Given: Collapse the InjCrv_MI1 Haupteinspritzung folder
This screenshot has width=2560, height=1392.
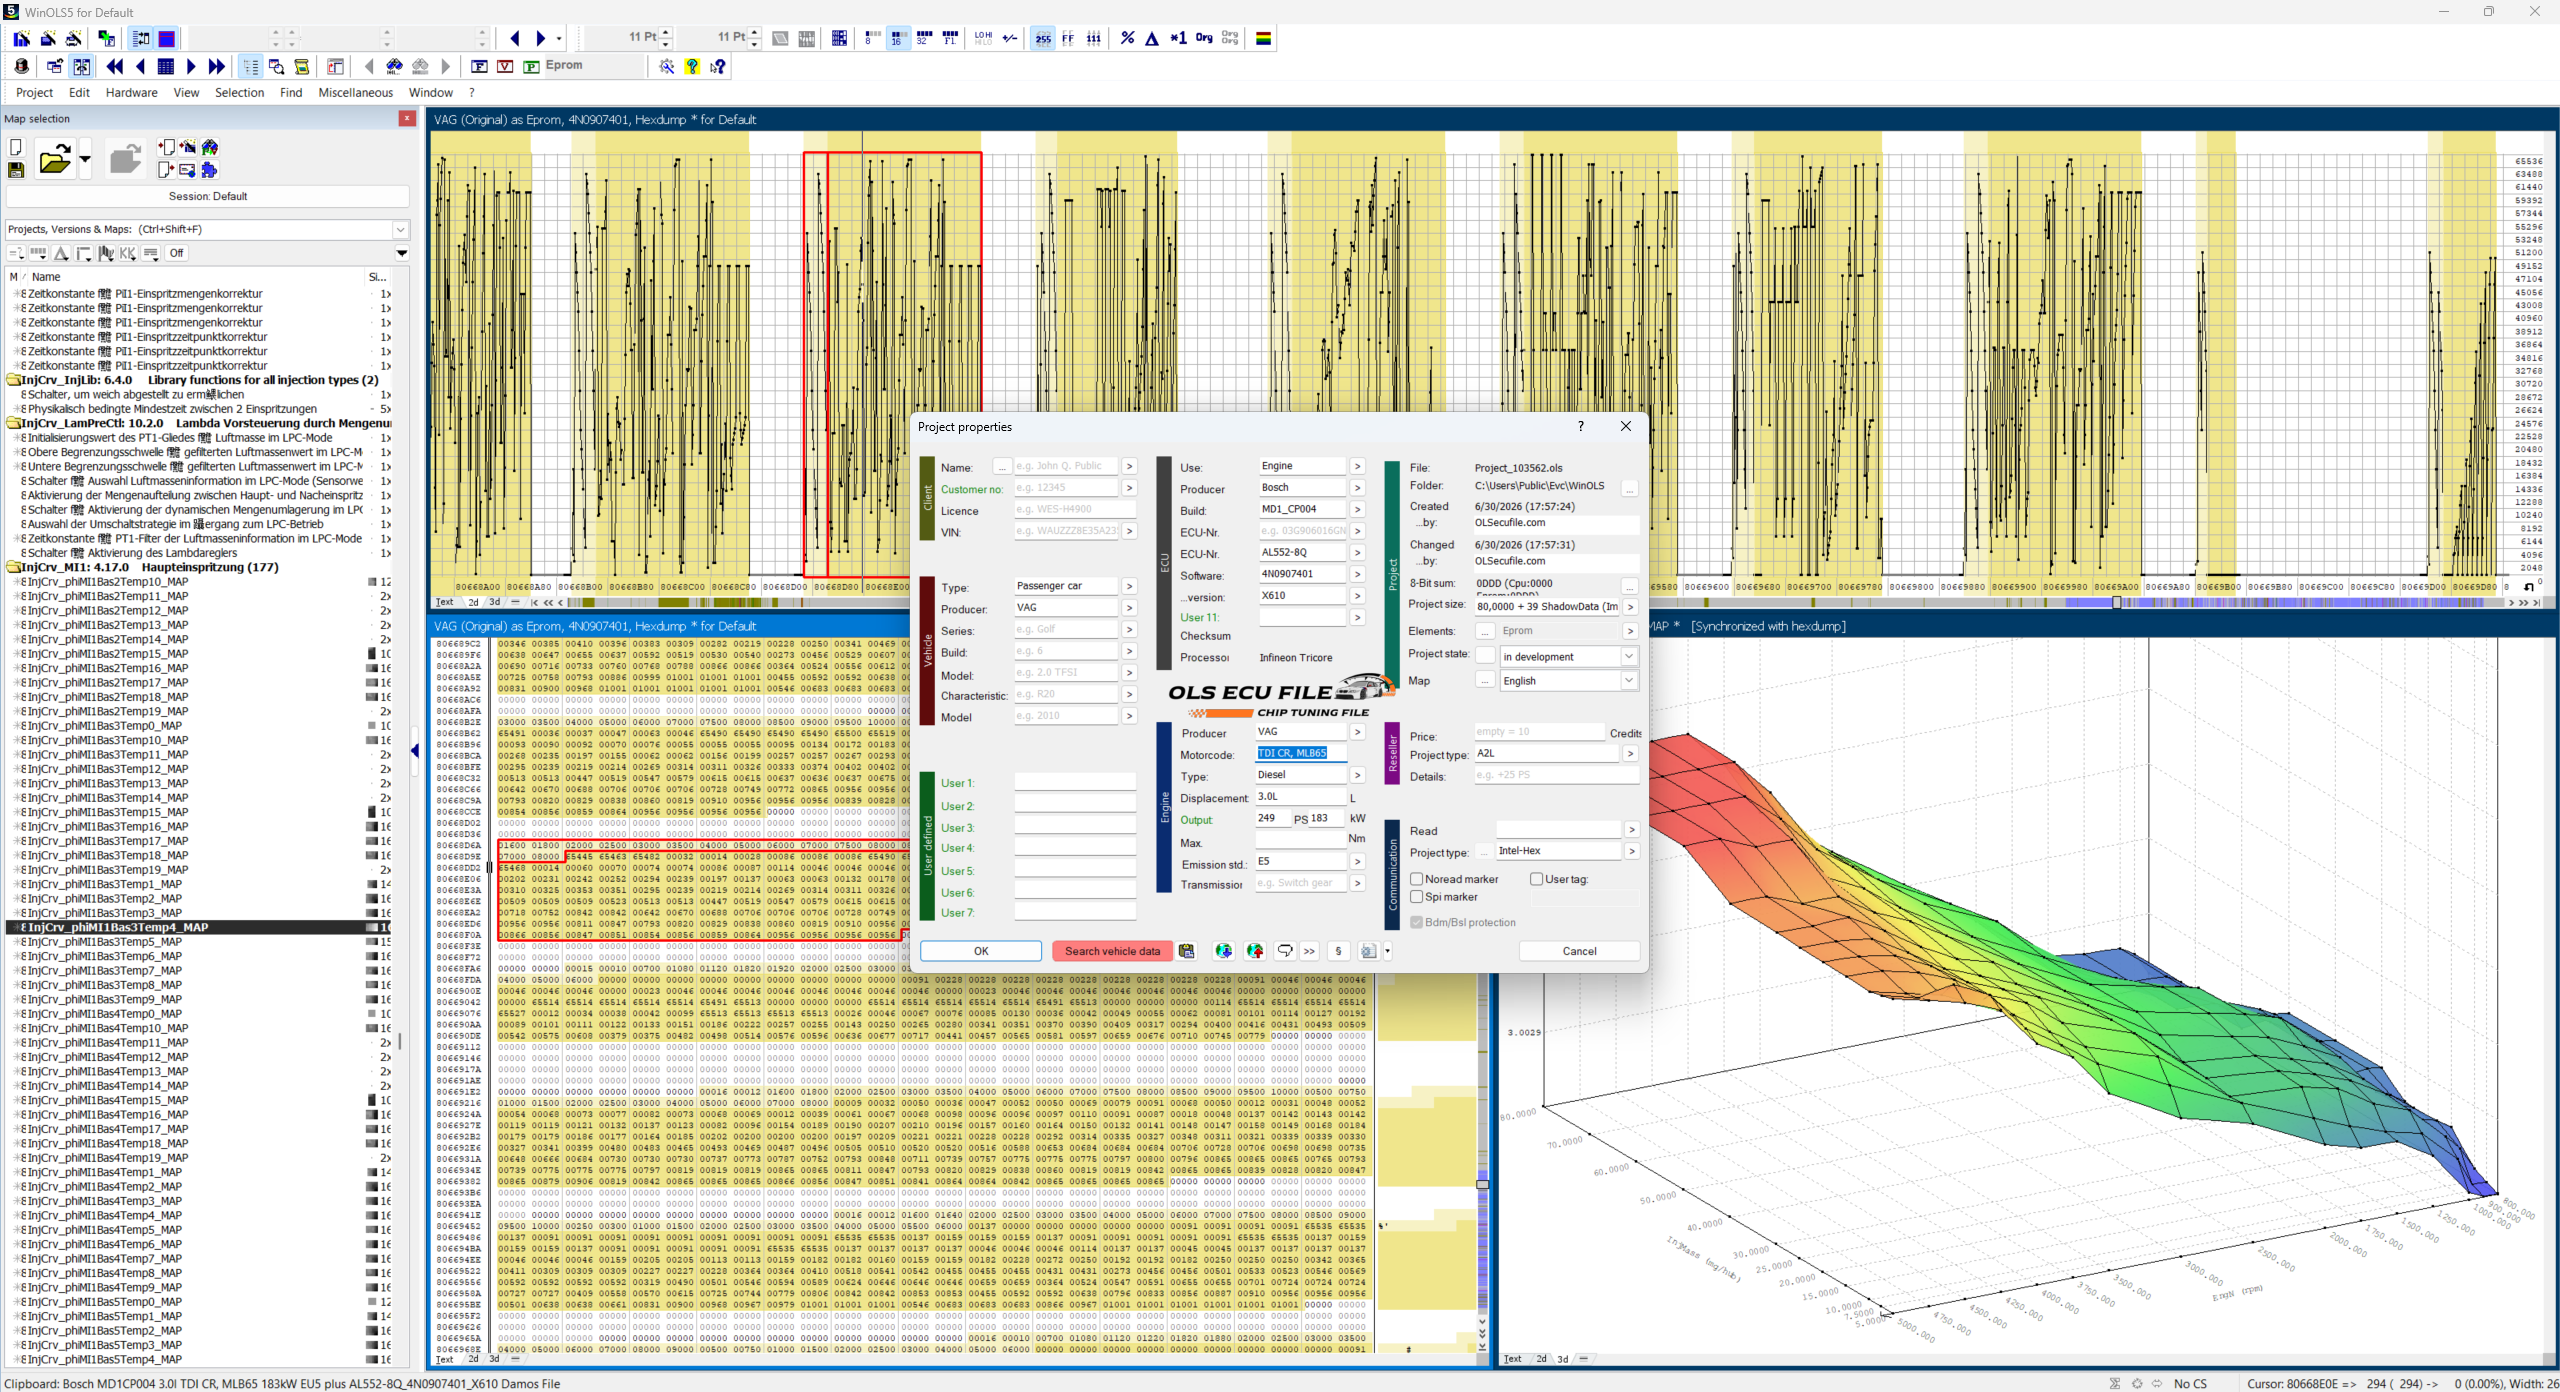Looking at the screenshot, I should pos(14,567).
